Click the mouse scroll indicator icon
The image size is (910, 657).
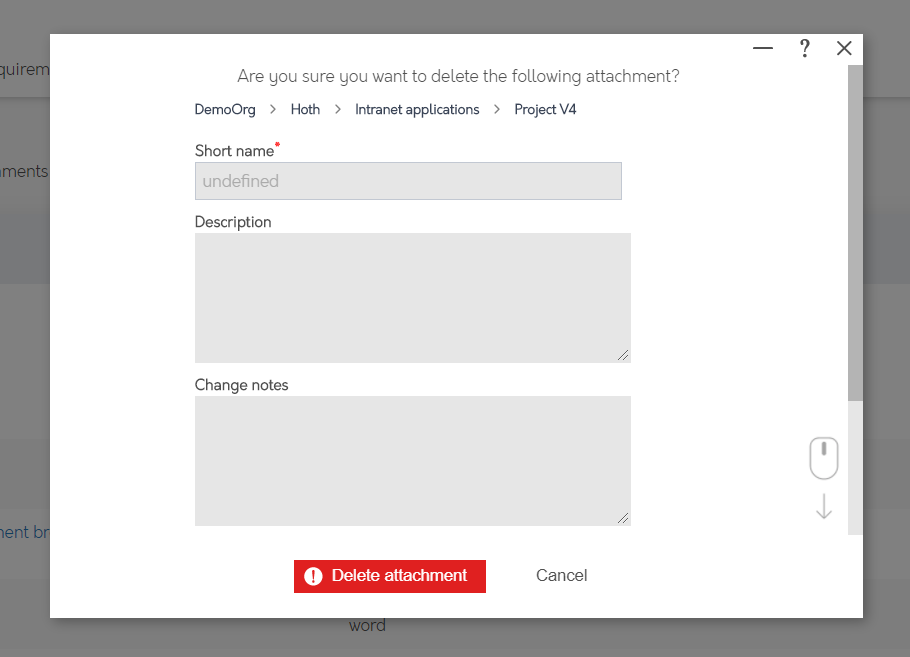(x=823, y=457)
